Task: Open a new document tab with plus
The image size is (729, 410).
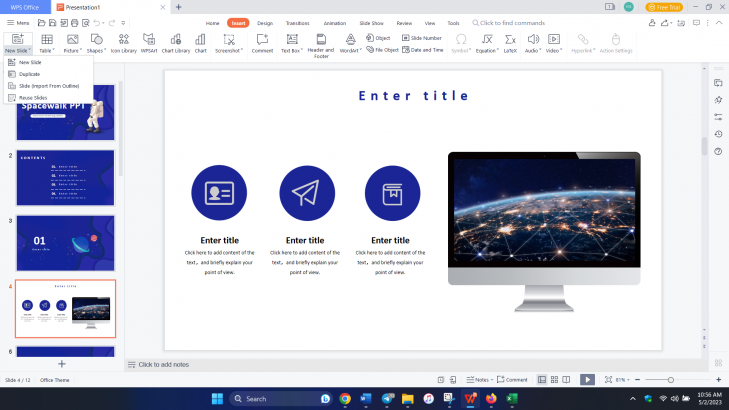Action: (179, 7)
